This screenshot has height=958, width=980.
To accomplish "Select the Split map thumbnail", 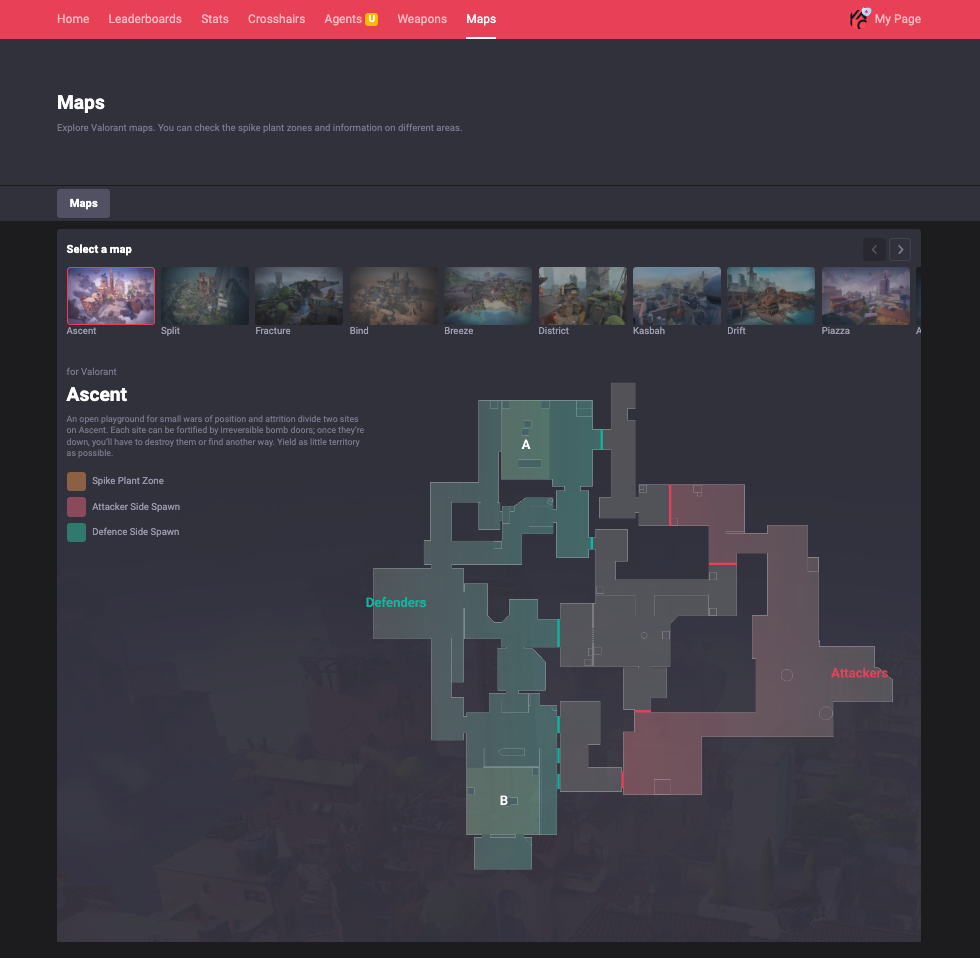I will (x=205, y=296).
